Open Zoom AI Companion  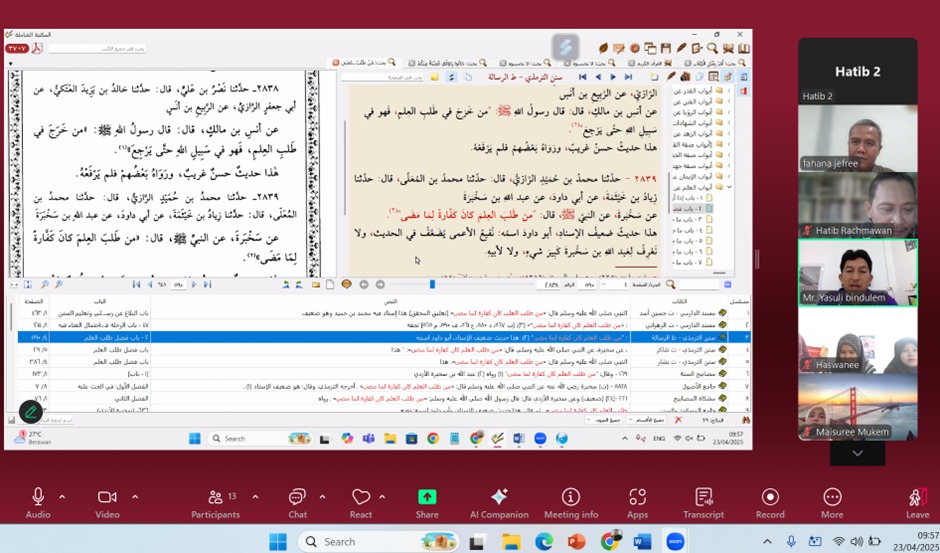(499, 503)
